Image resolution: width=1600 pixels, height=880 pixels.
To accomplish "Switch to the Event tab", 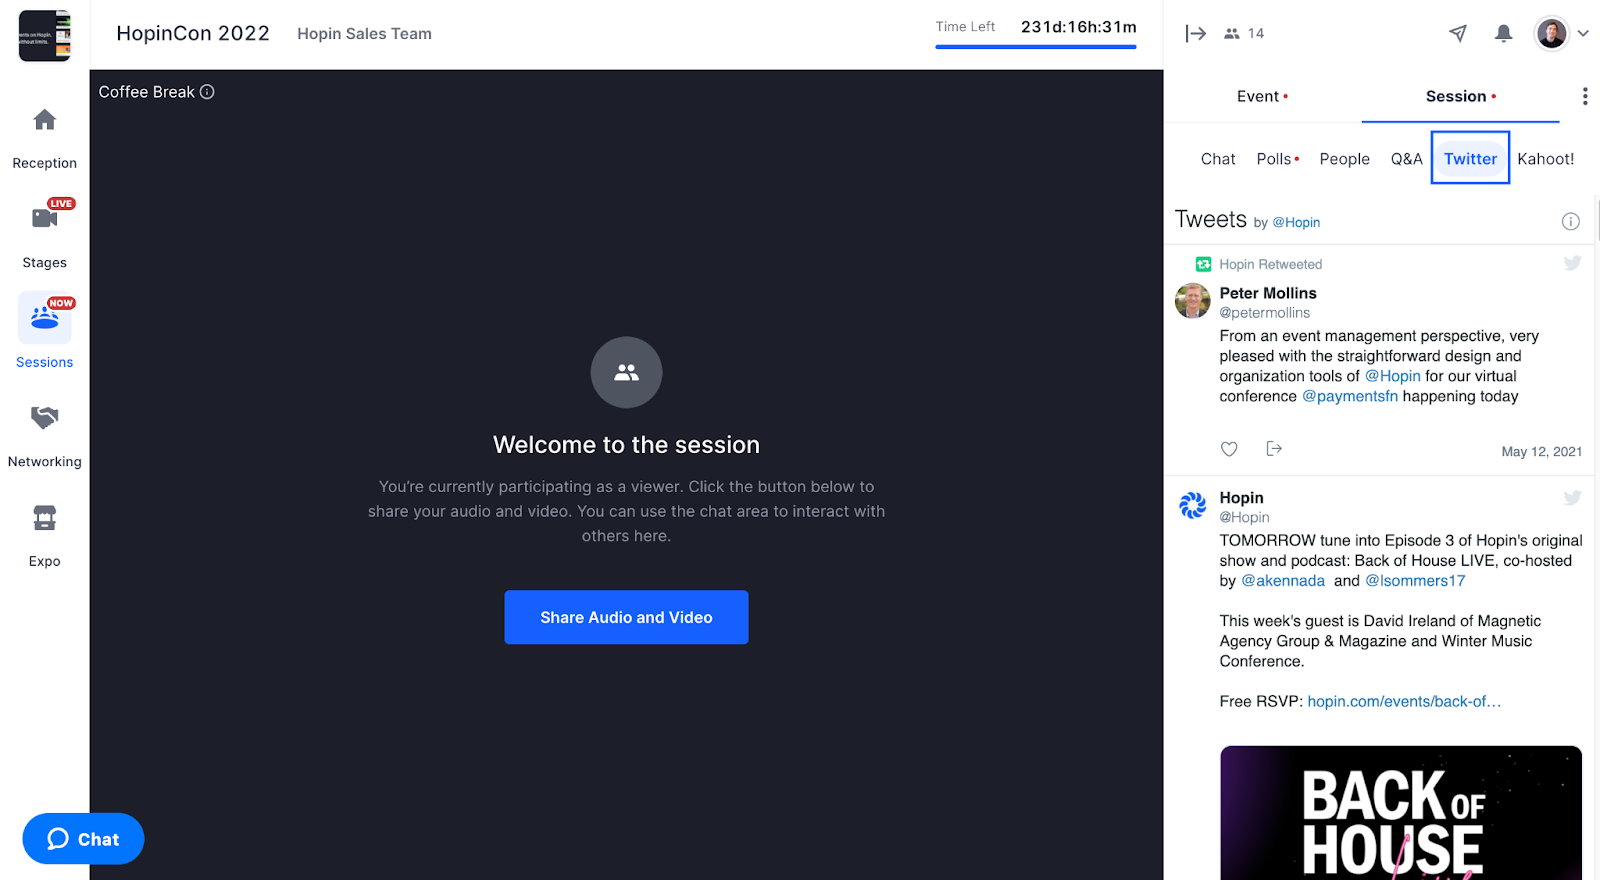I will click(x=1262, y=96).
